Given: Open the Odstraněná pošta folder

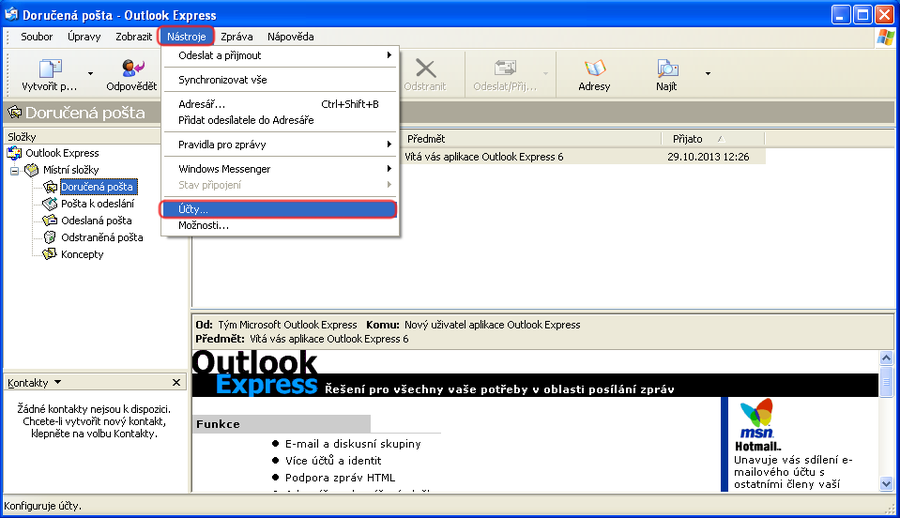Looking at the screenshot, I should (101, 237).
